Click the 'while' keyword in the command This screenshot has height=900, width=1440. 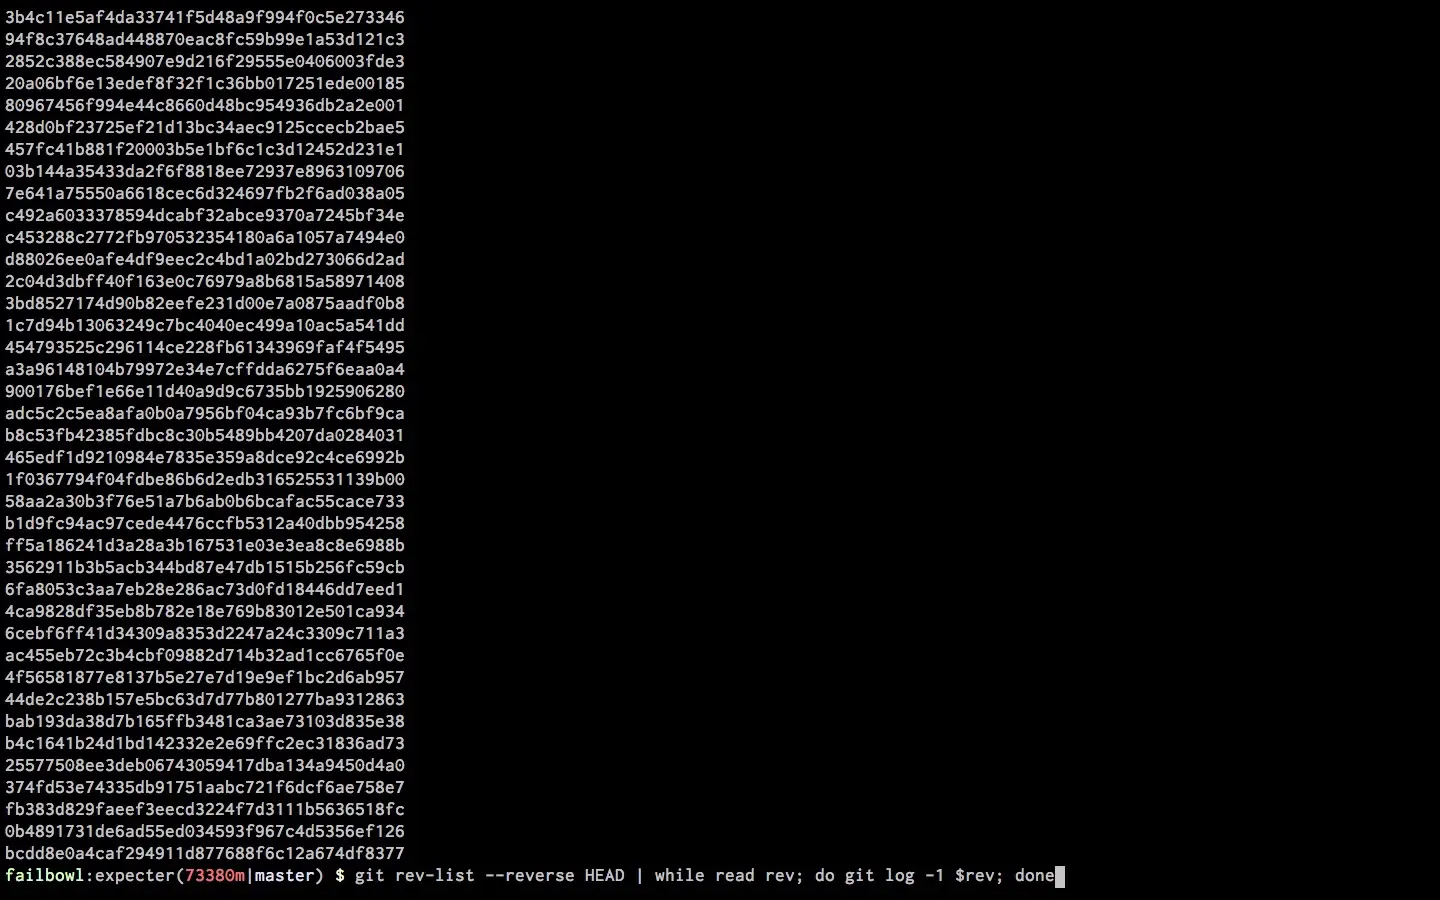(680, 876)
